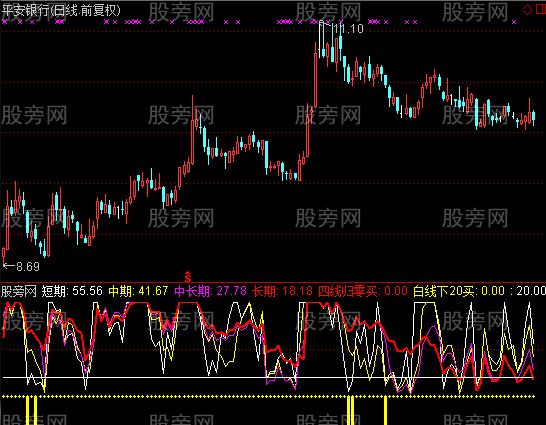Click the 8.69 low price label
This screenshot has height=425, width=546.
pos(28,267)
